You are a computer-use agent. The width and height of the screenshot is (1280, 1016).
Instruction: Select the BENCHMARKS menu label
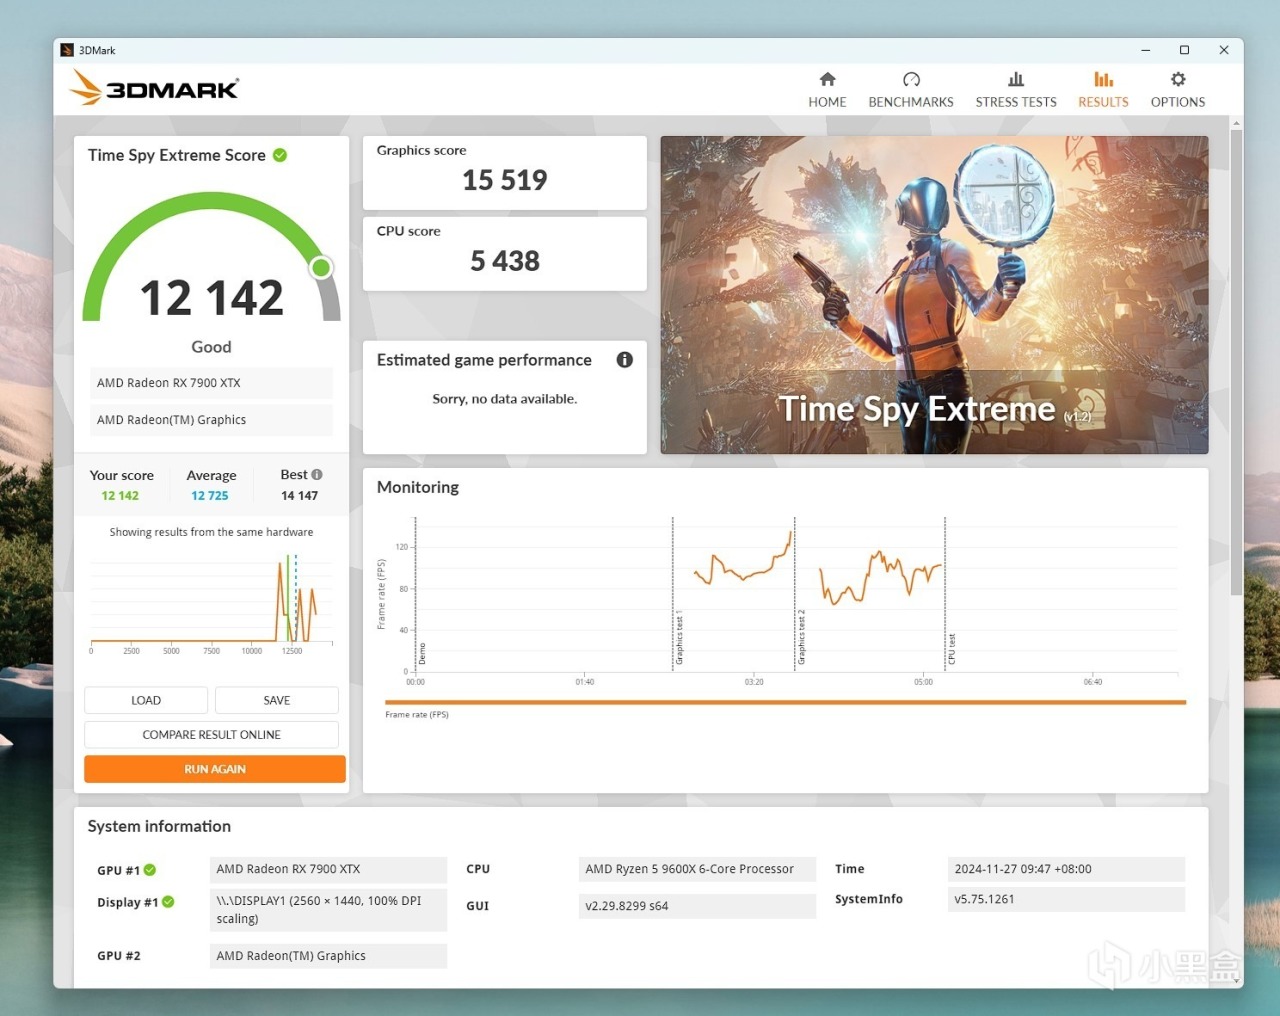[x=911, y=102]
